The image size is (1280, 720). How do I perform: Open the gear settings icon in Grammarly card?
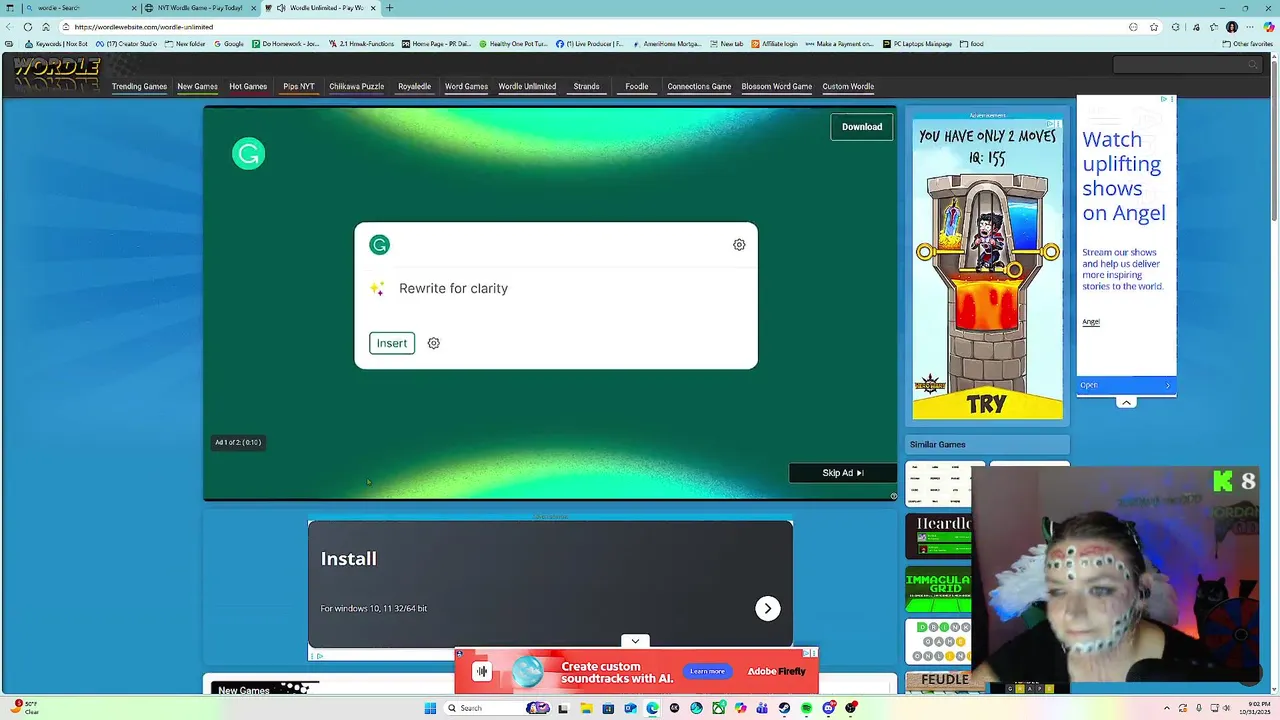coord(739,245)
